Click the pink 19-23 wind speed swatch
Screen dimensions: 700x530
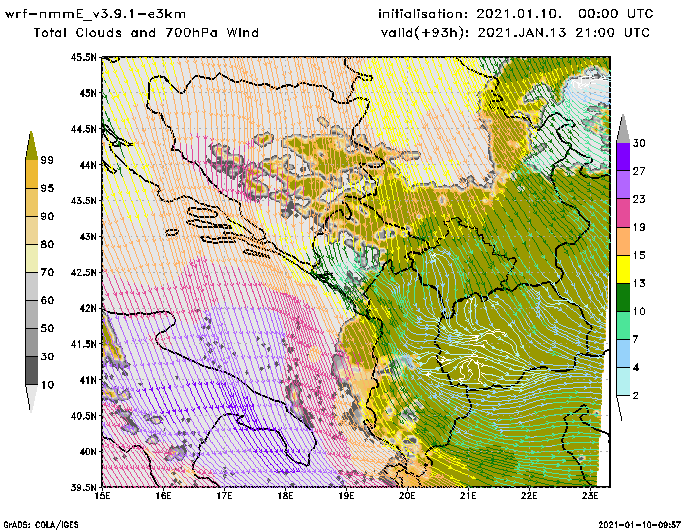(623, 213)
